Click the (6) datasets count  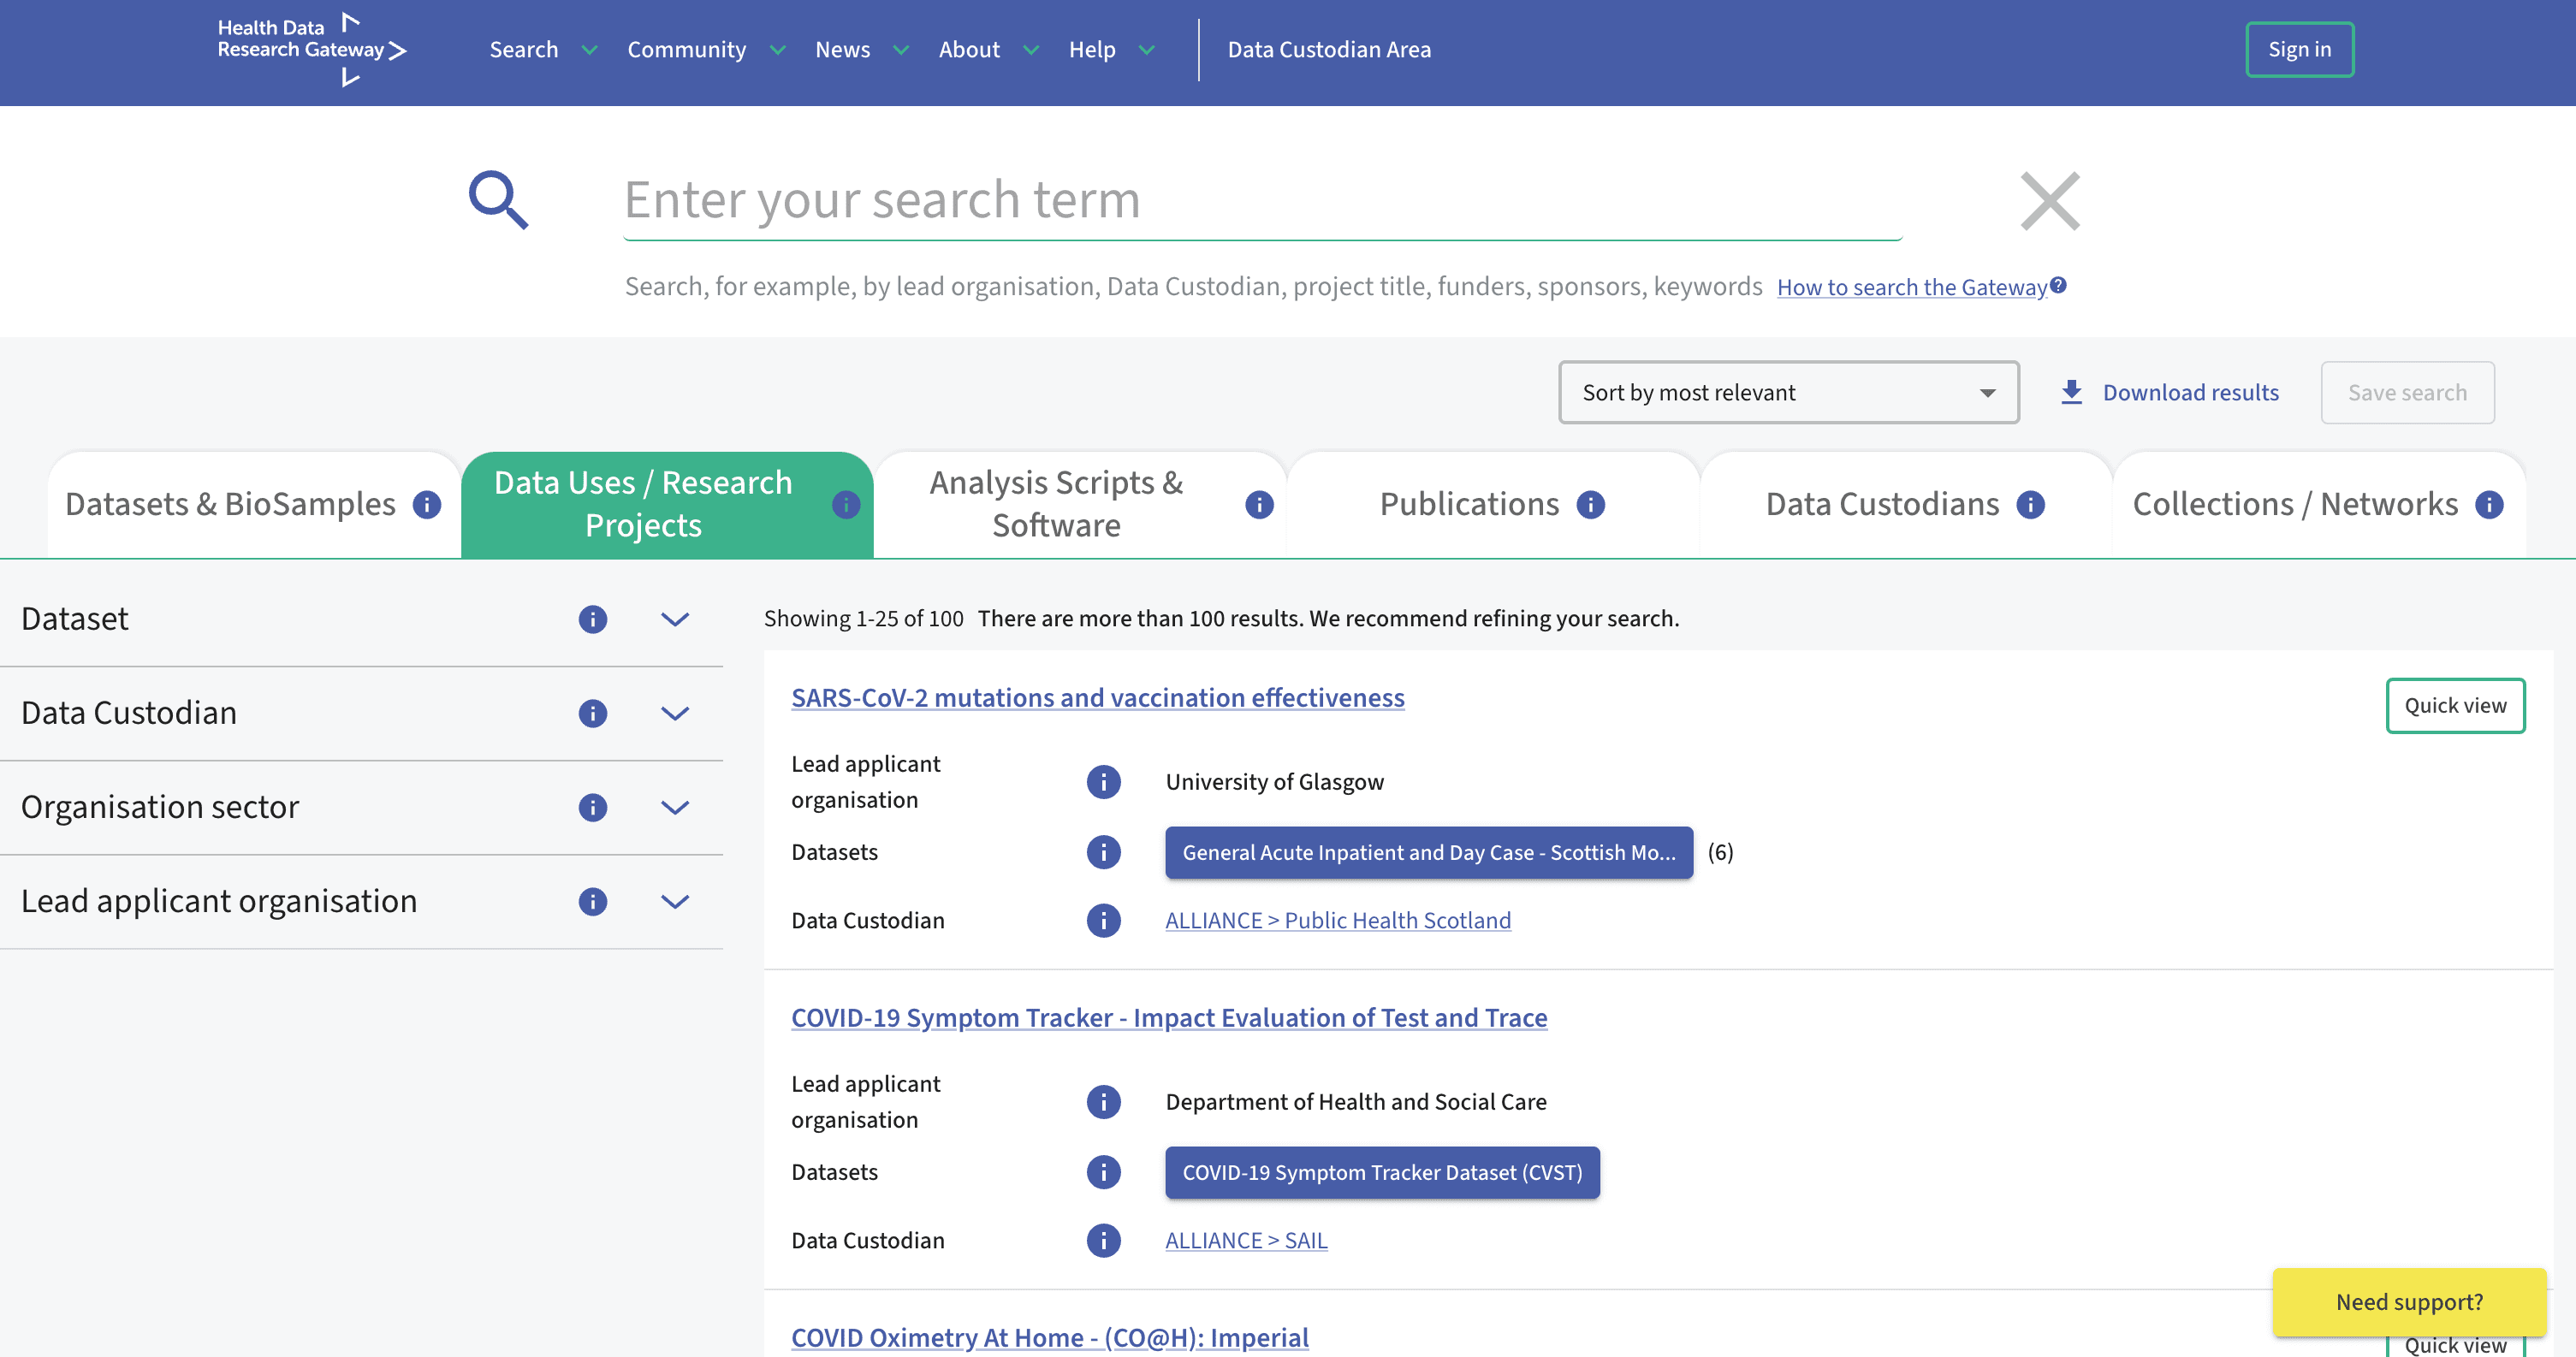(x=1720, y=852)
